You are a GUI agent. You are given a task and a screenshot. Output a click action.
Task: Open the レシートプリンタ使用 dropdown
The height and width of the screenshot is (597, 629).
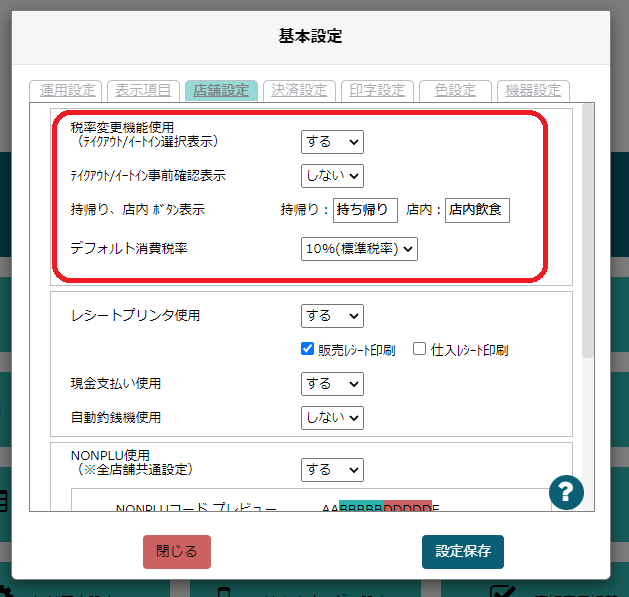click(x=332, y=316)
